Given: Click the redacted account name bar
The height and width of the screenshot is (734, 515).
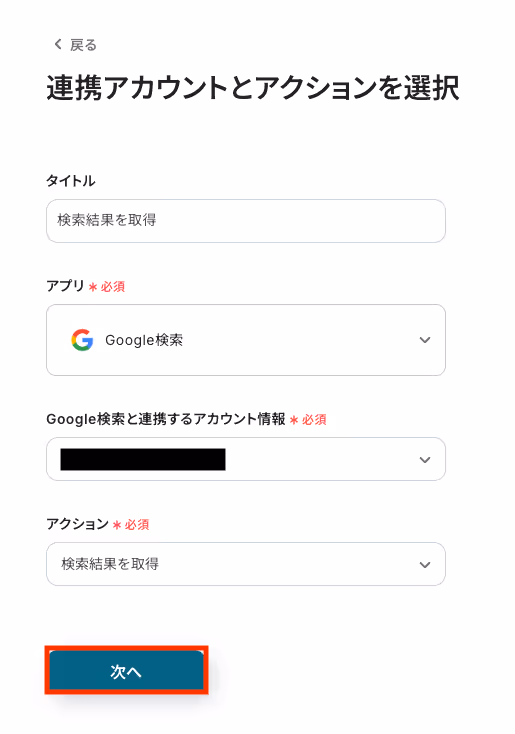Looking at the screenshot, I should point(143,459).
